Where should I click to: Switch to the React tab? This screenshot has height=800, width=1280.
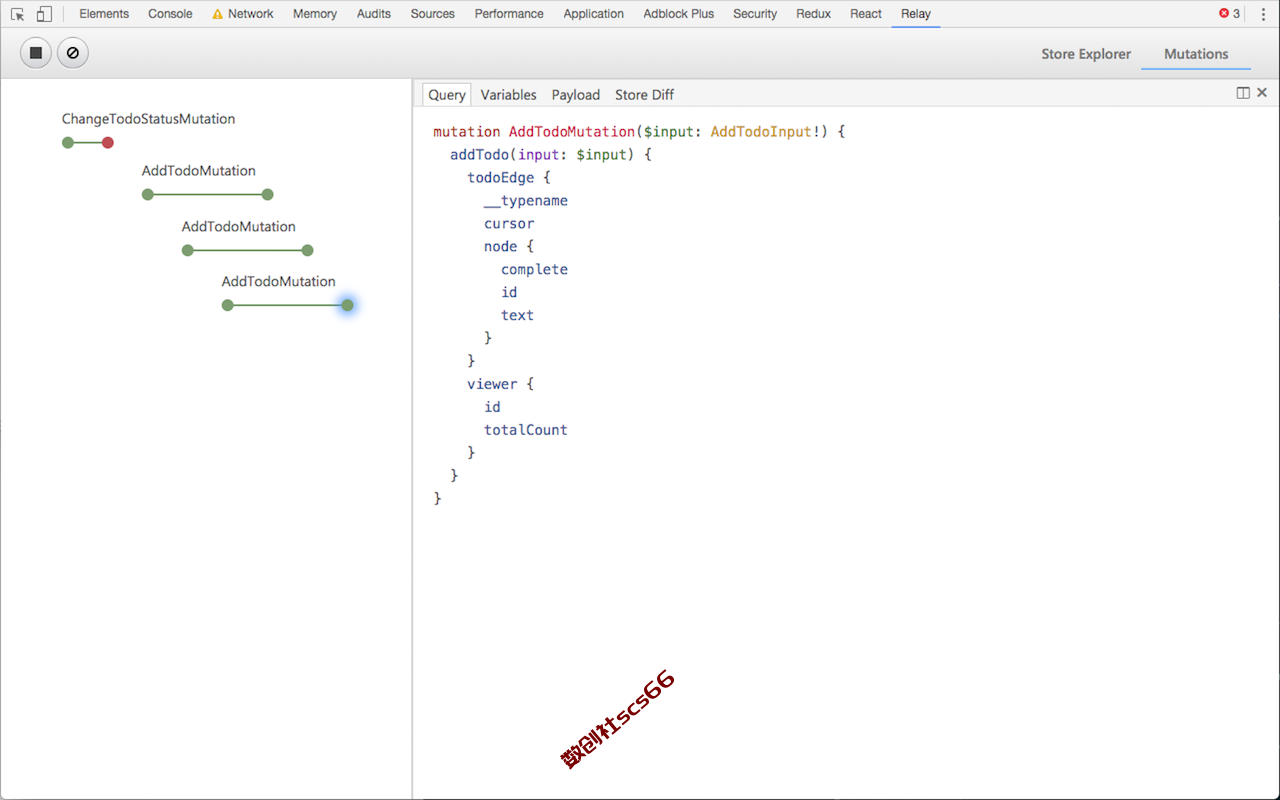866,14
